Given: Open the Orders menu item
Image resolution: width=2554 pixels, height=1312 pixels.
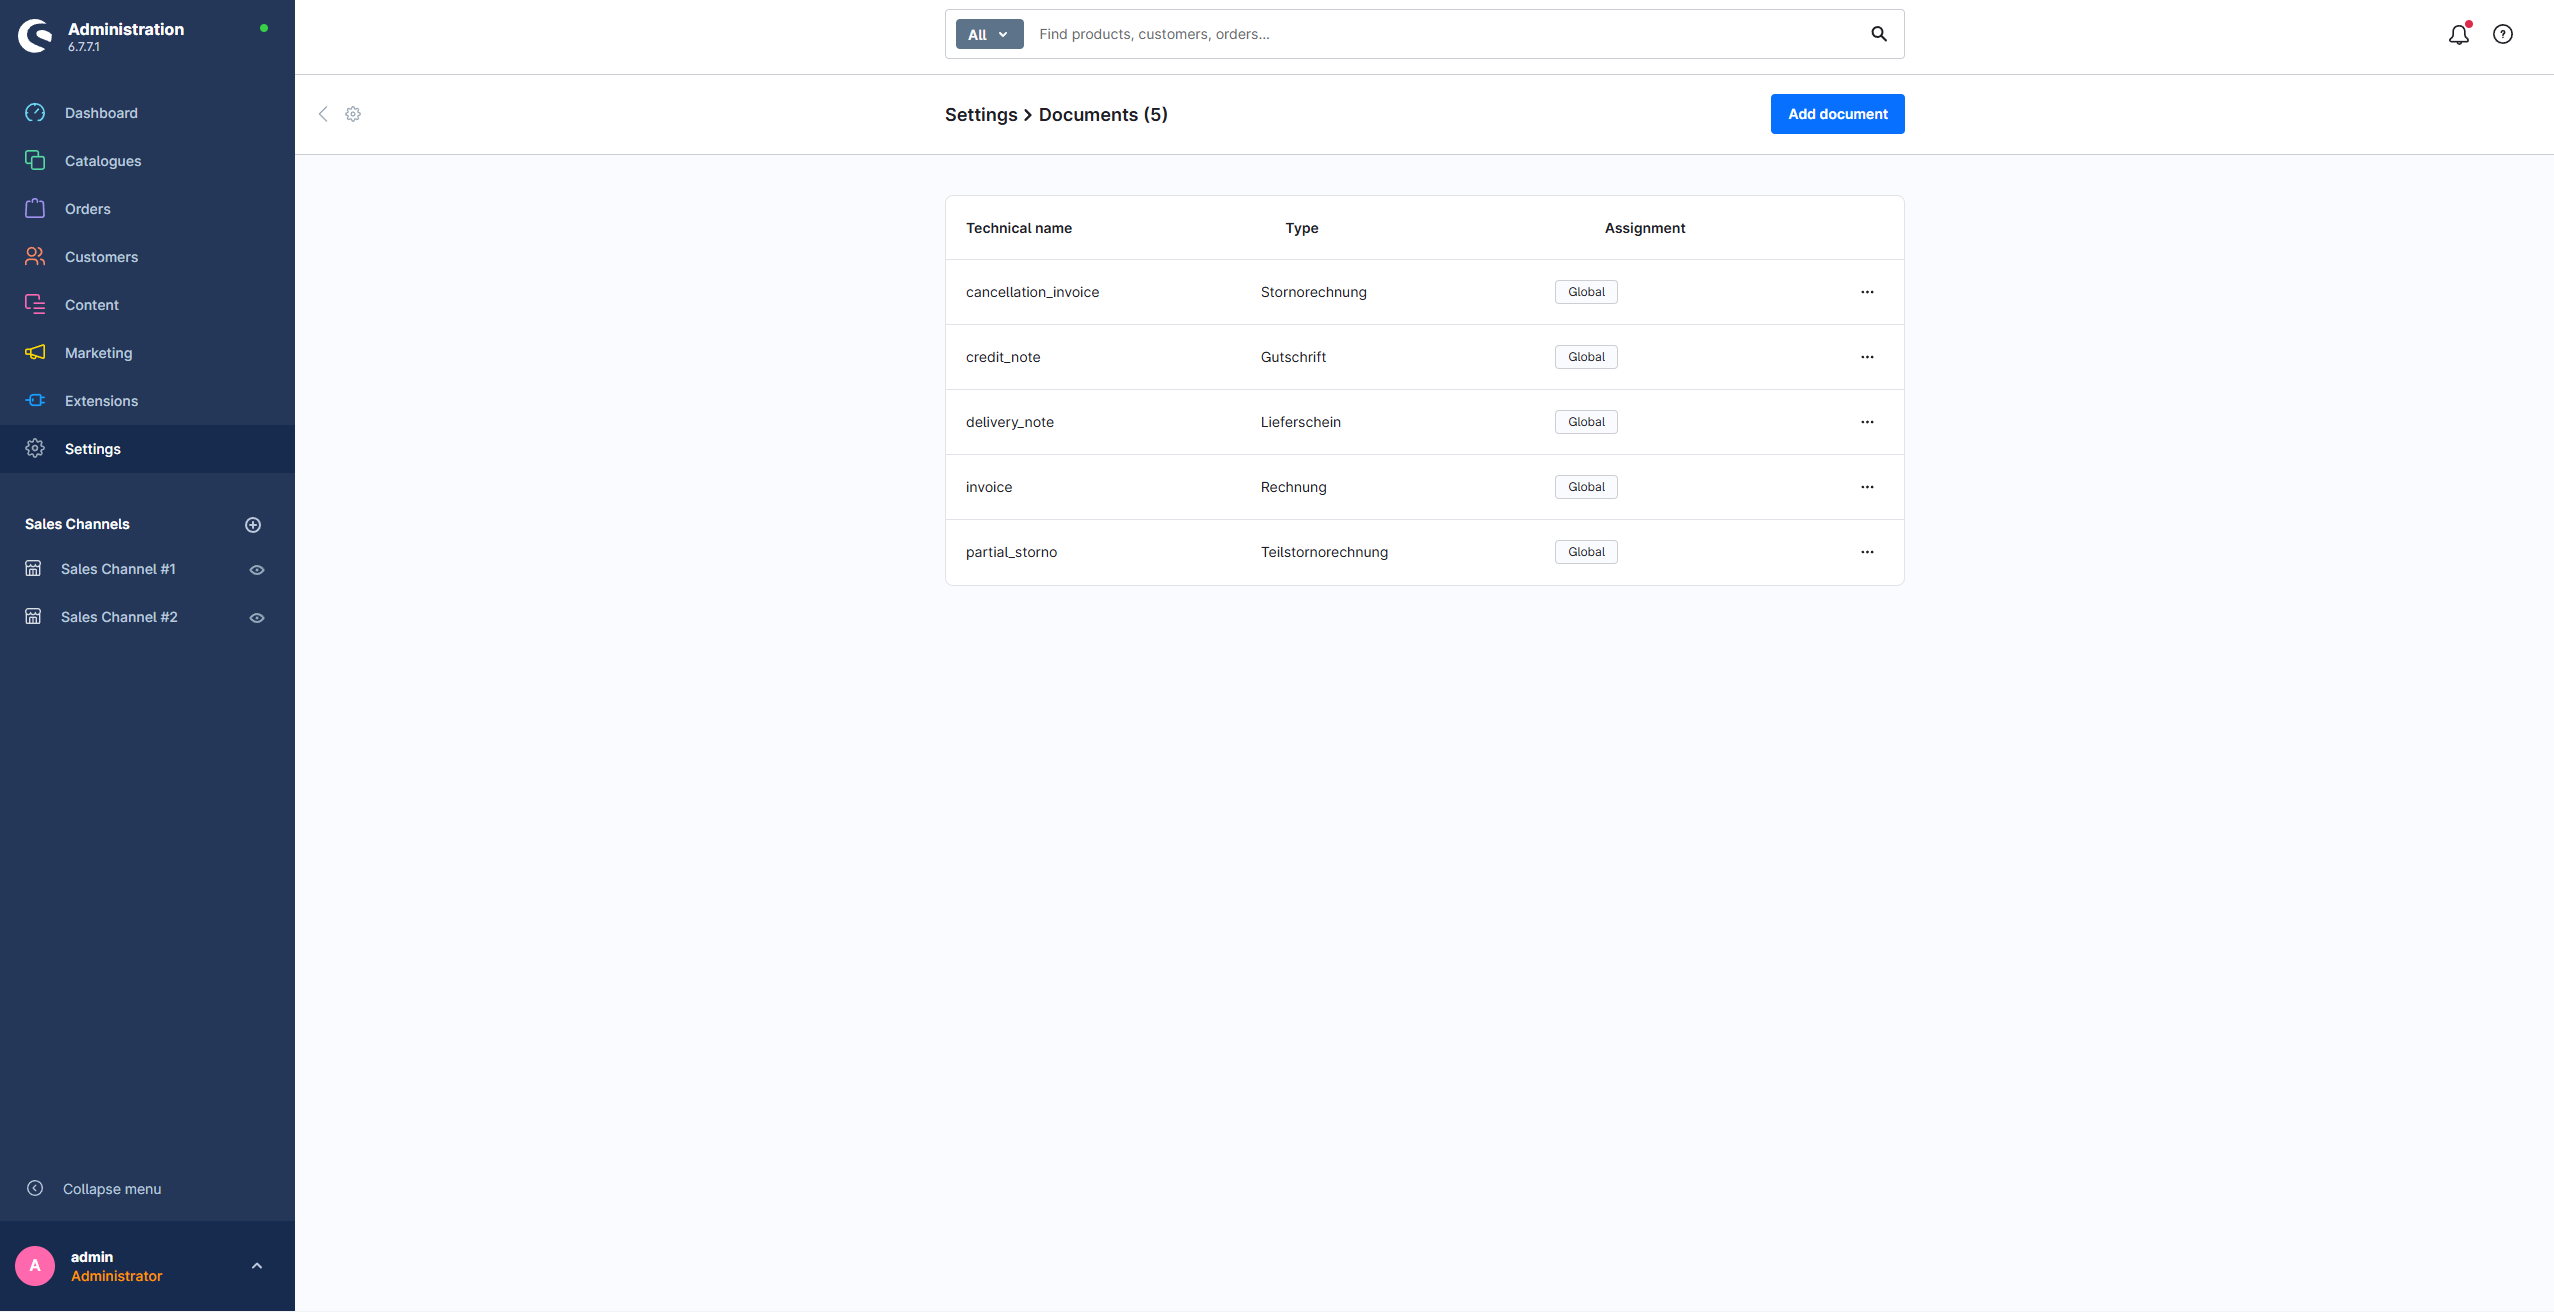Looking at the screenshot, I should point(88,209).
